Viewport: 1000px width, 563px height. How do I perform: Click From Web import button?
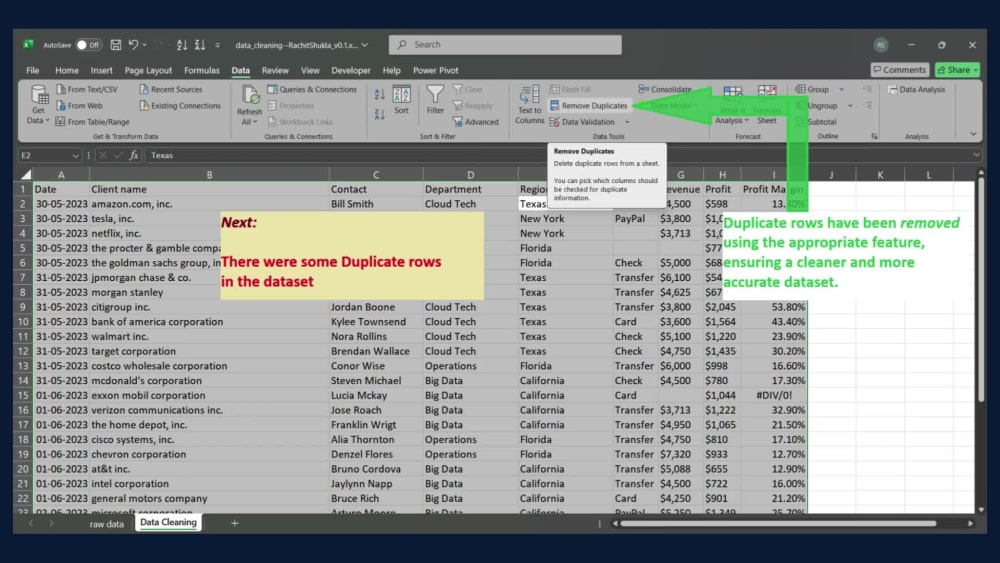click(80, 106)
